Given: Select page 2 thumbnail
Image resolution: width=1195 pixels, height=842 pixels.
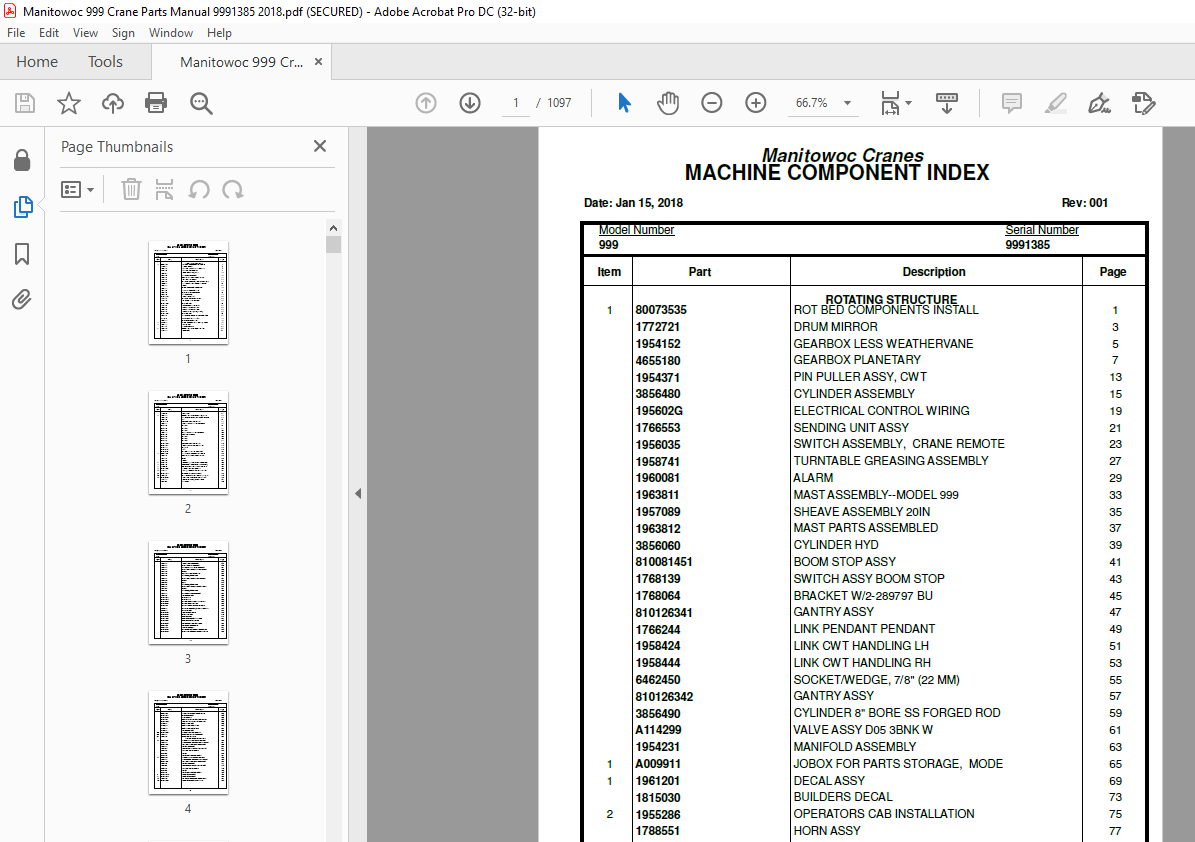Looking at the screenshot, I should (188, 443).
